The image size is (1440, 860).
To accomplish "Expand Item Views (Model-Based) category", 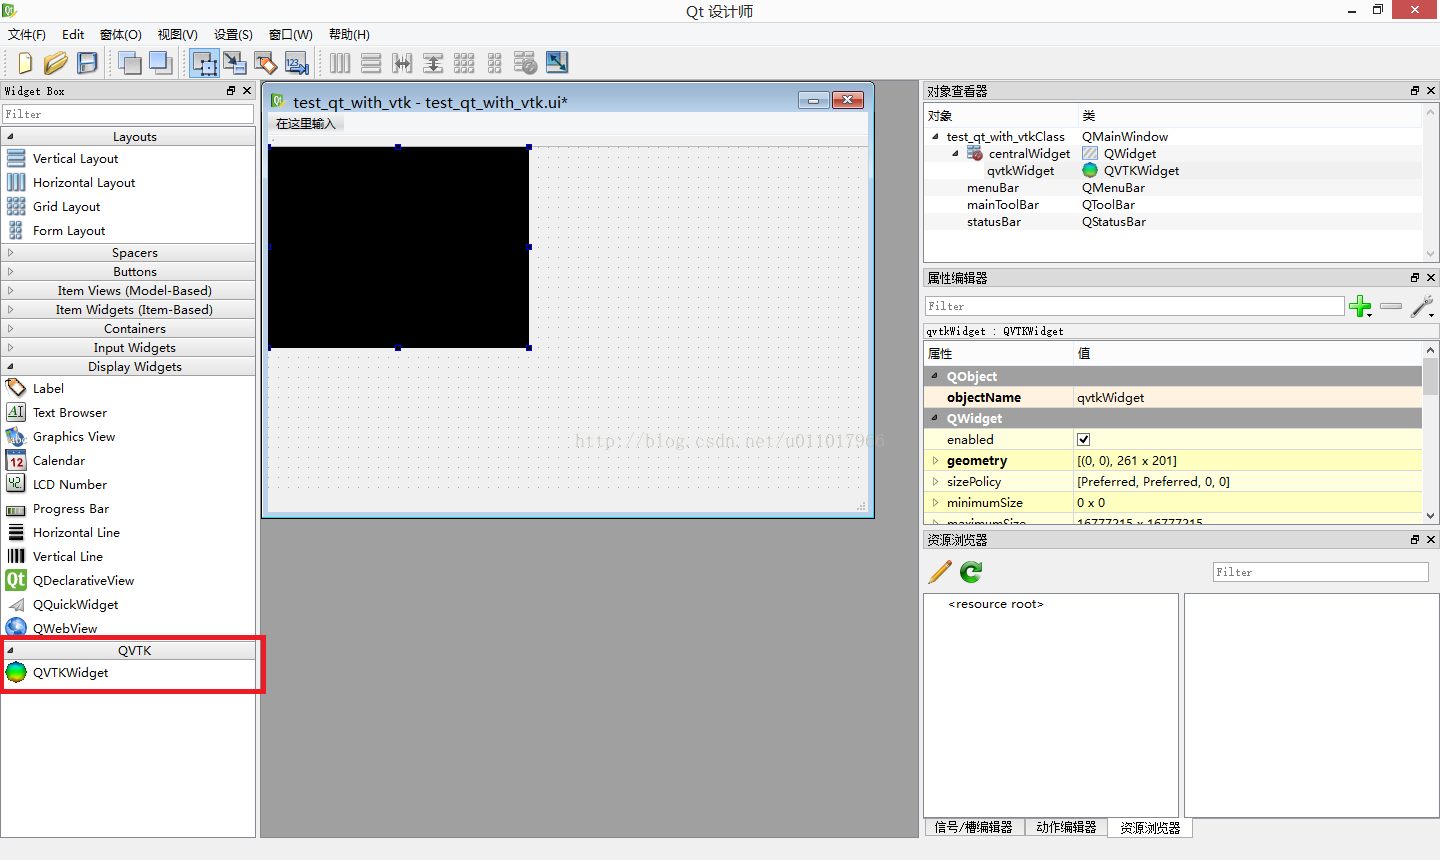I will [x=11, y=291].
